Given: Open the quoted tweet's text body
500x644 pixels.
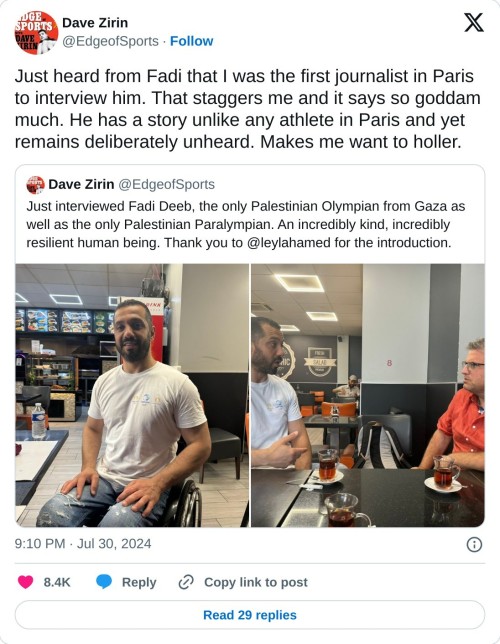Looking at the screenshot, I should (246, 225).
